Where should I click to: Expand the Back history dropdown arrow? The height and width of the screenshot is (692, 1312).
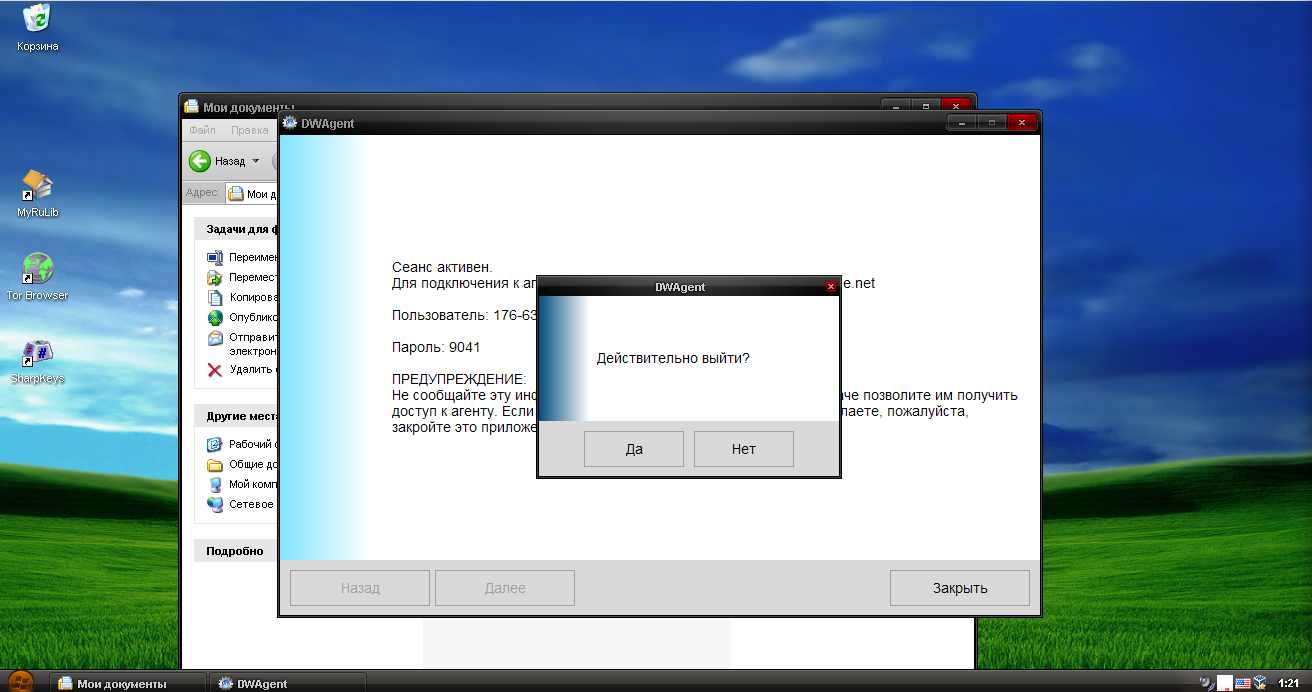coord(255,161)
